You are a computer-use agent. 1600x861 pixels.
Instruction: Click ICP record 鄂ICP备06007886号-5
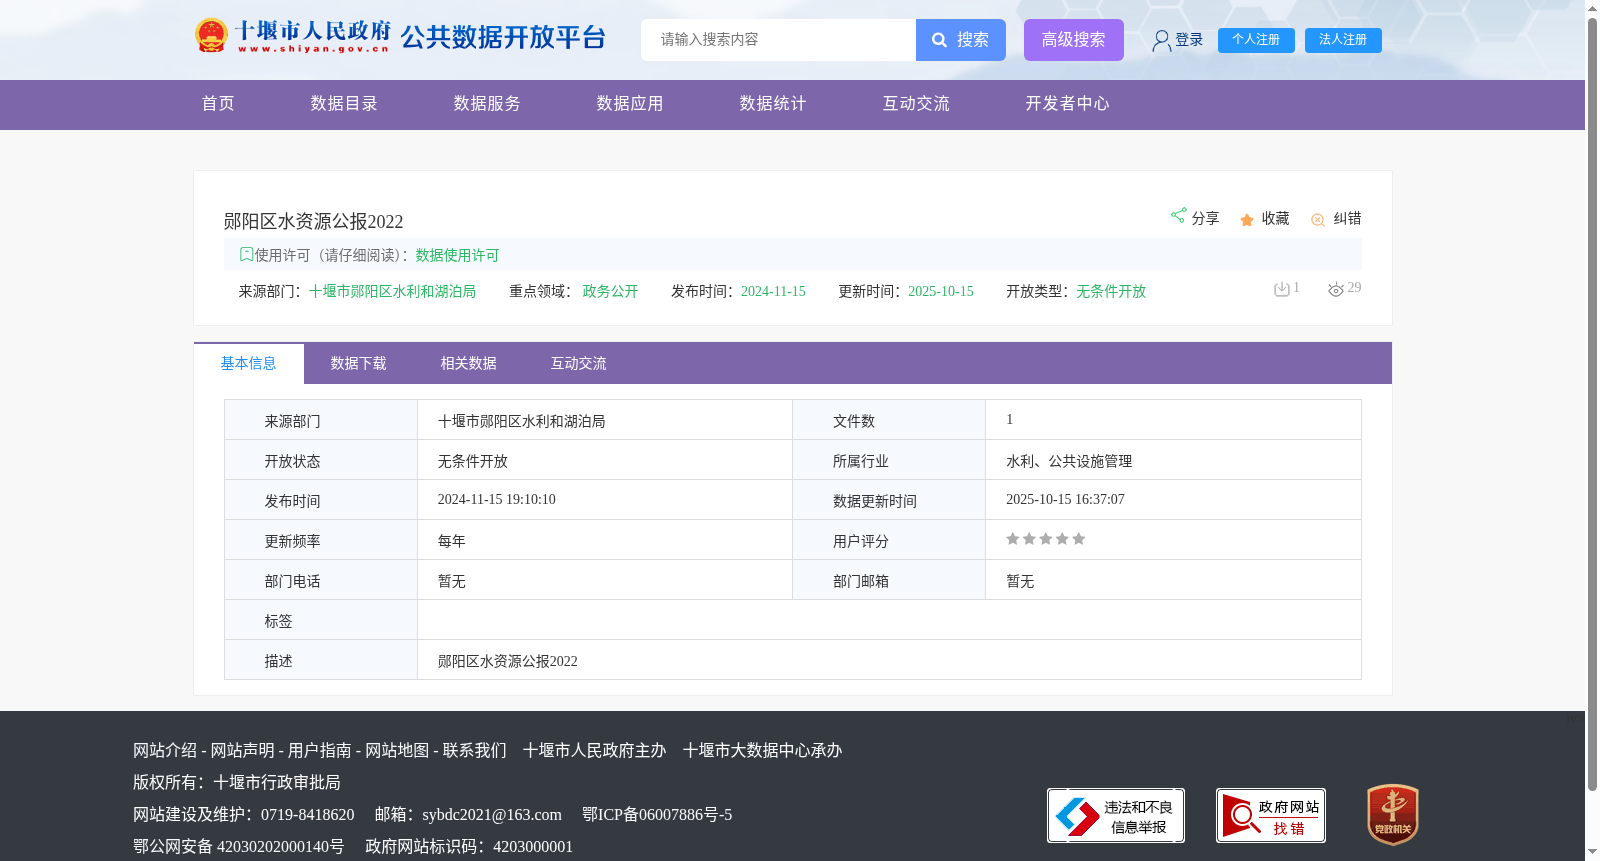[x=657, y=815]
